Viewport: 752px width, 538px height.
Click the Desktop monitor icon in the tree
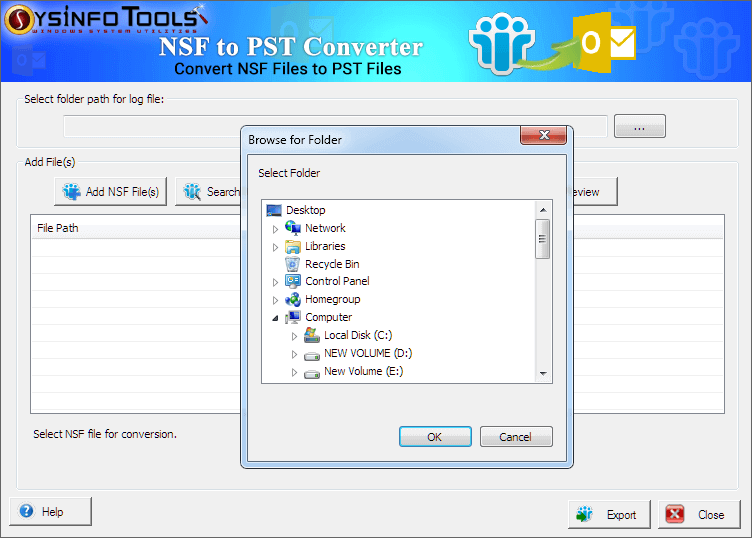coord(274,210)
